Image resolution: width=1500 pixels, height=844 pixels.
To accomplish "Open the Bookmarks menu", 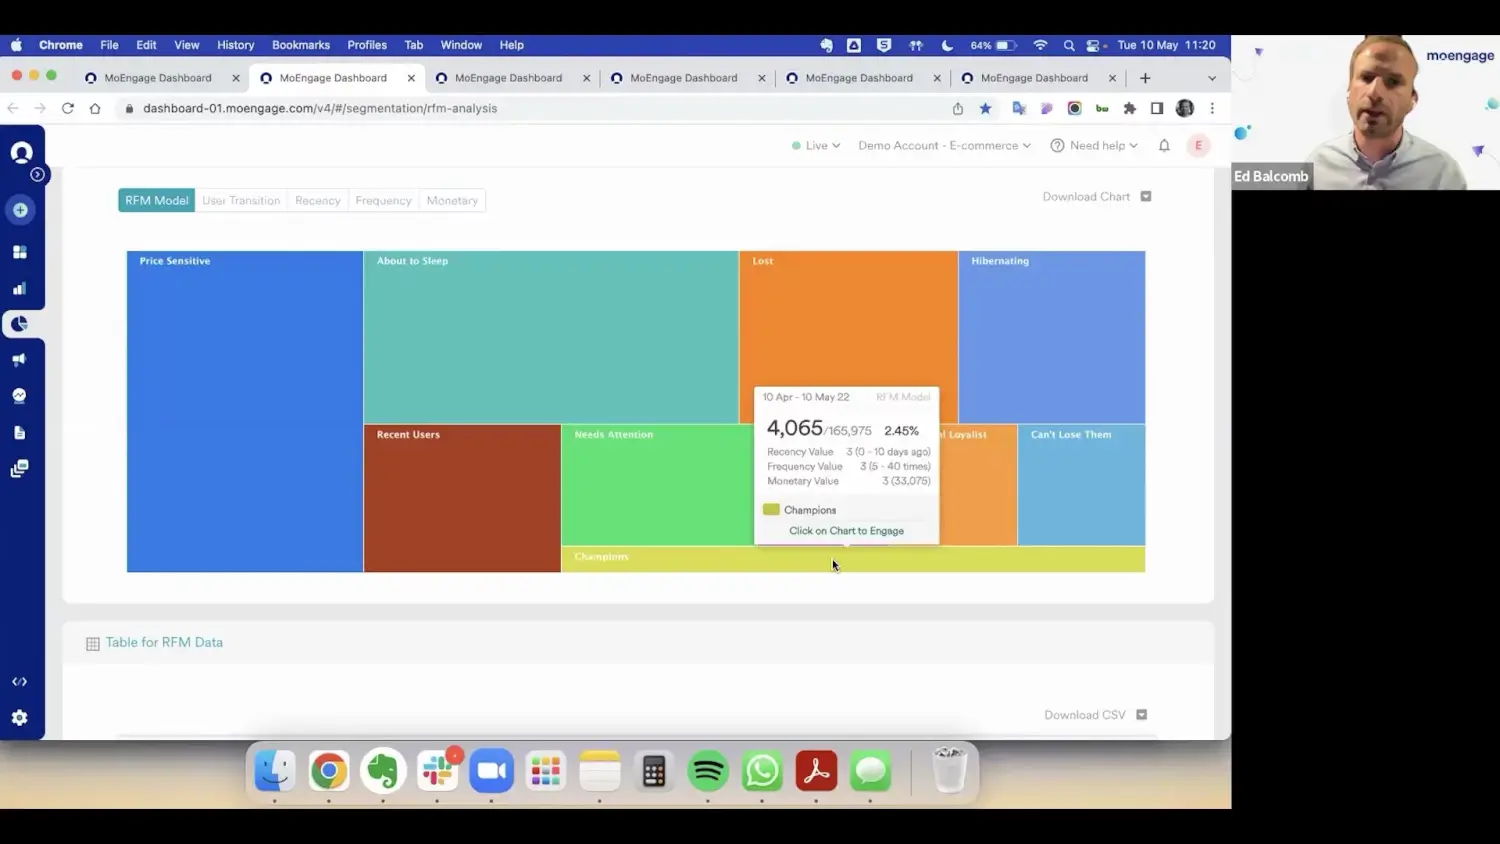I will (x=301, y=45).
